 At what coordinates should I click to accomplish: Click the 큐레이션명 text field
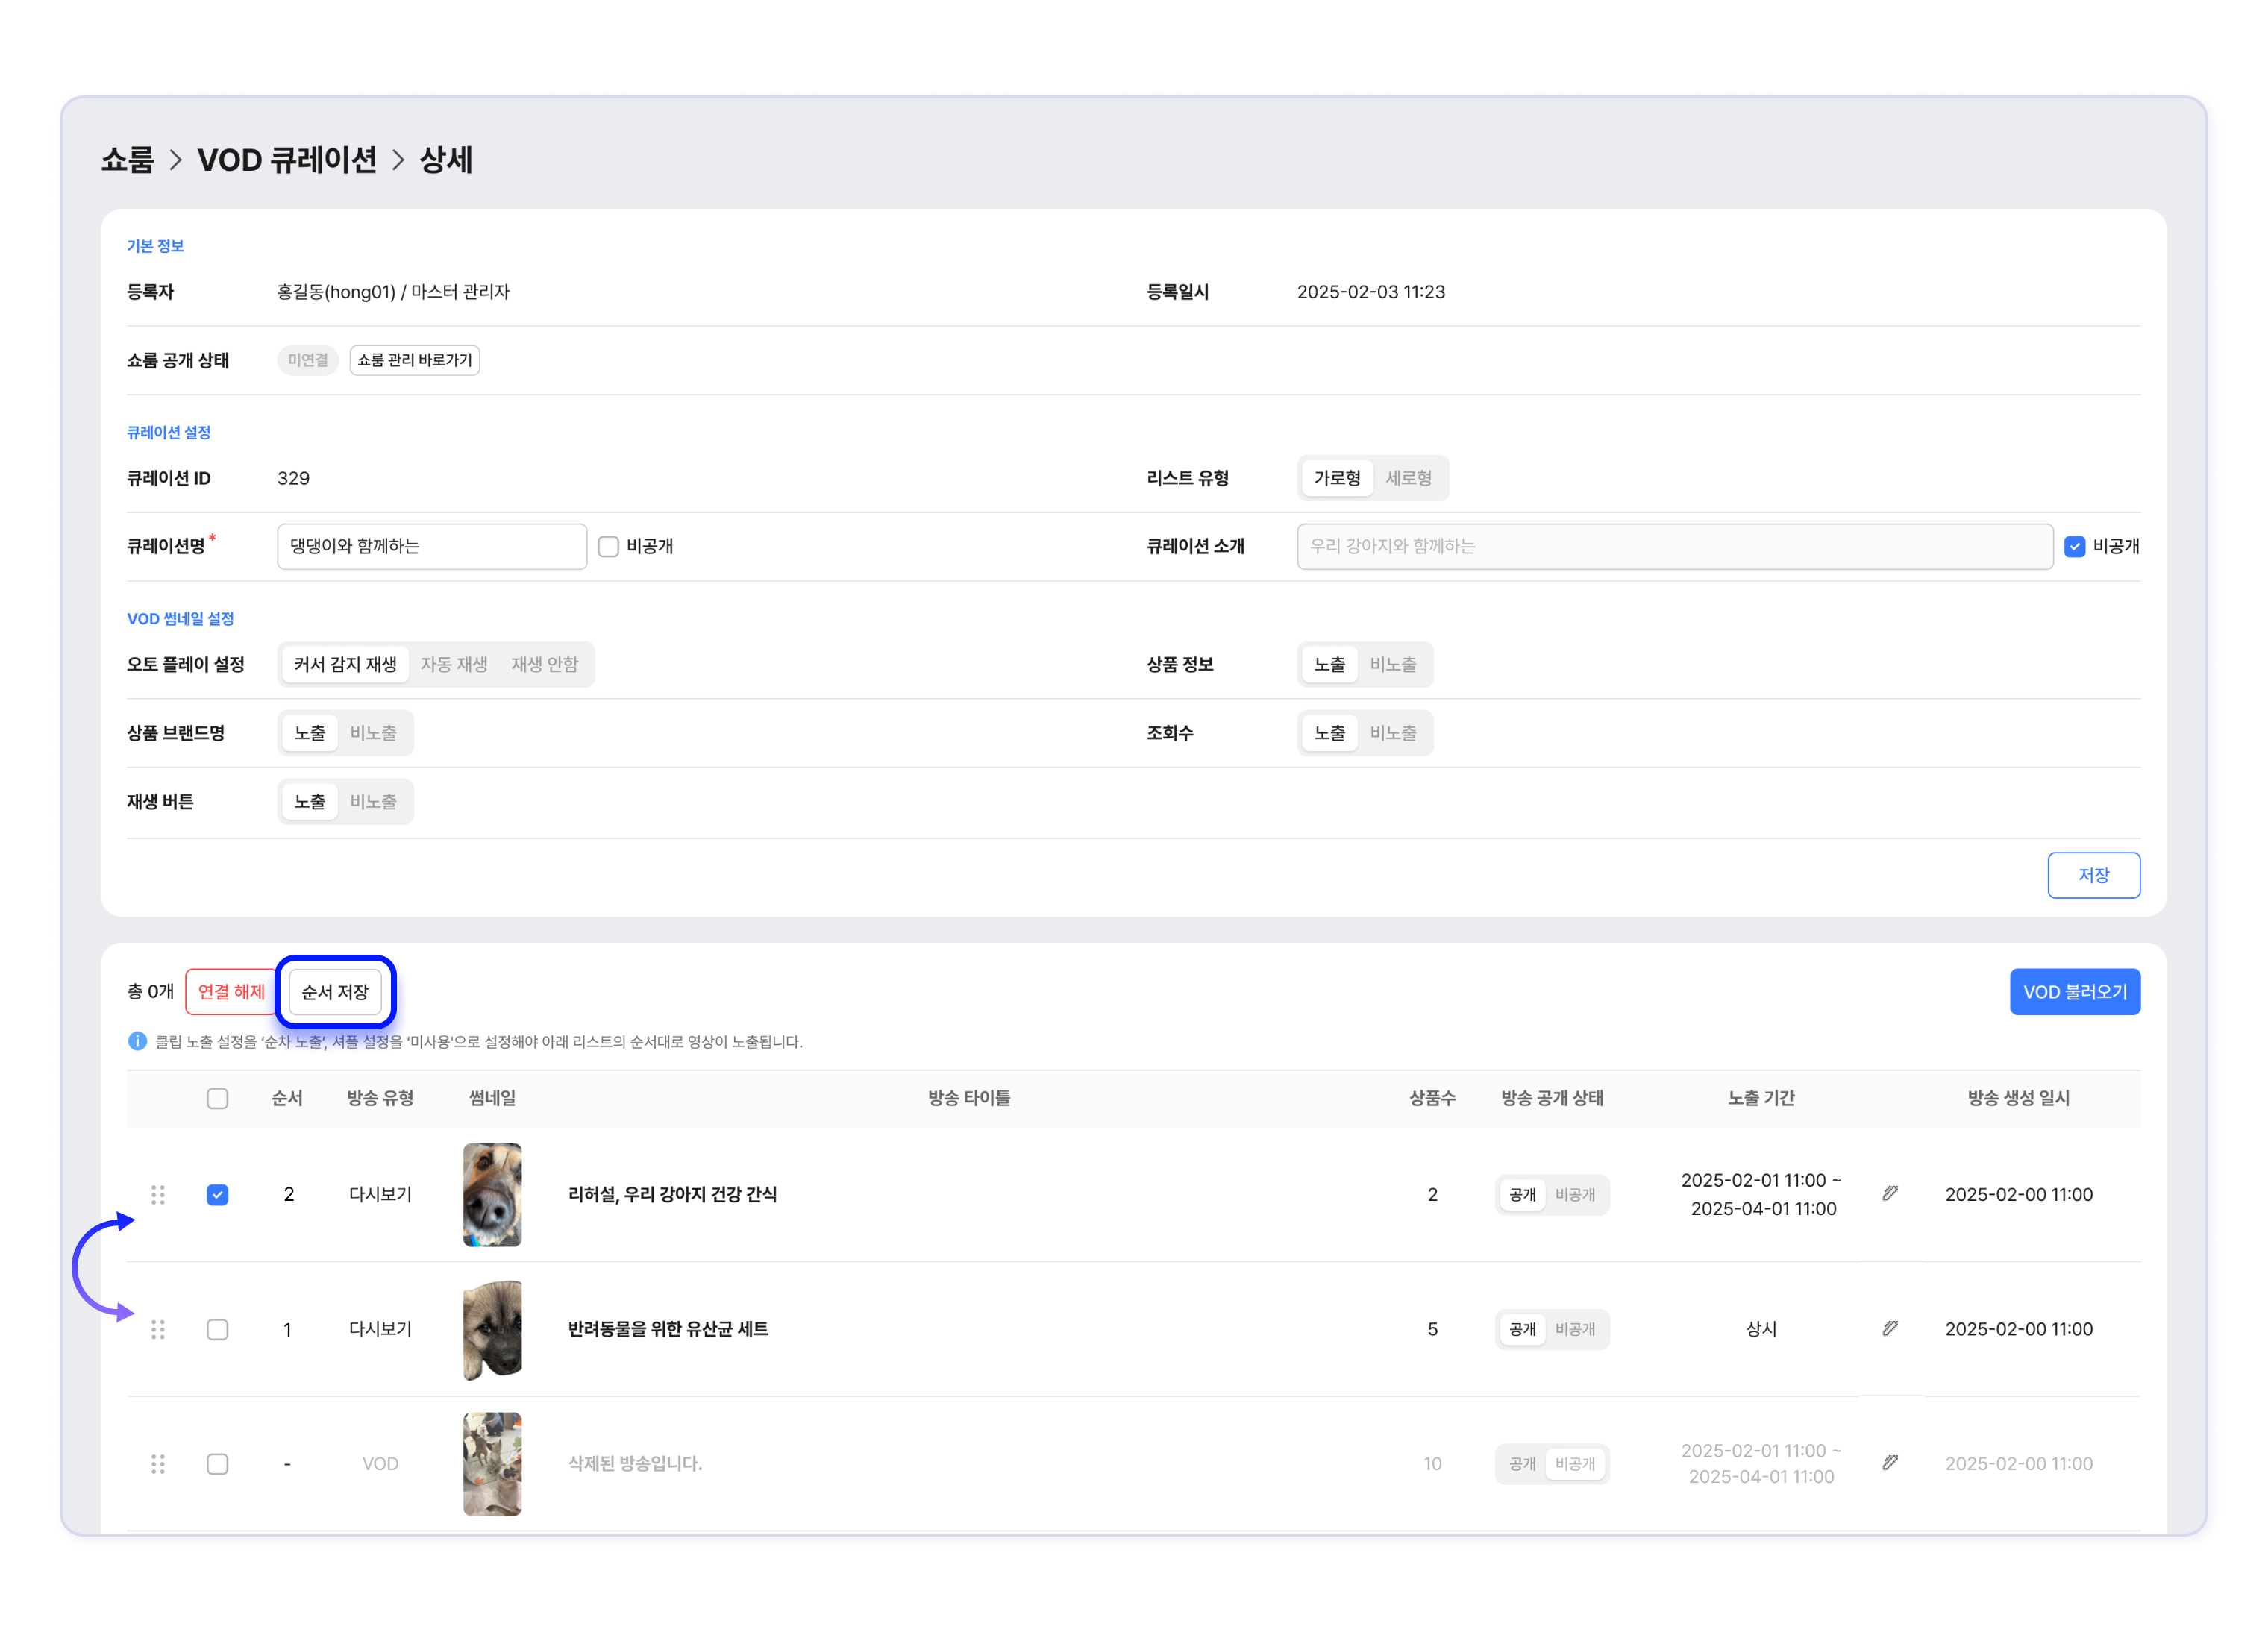coord(431,546)
